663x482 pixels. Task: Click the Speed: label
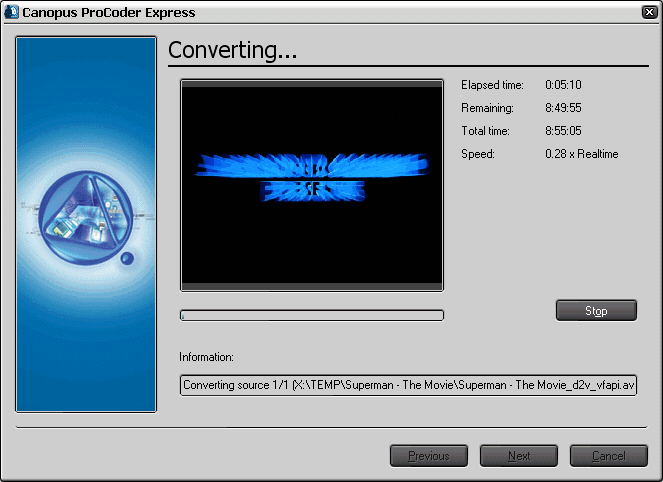478,154
